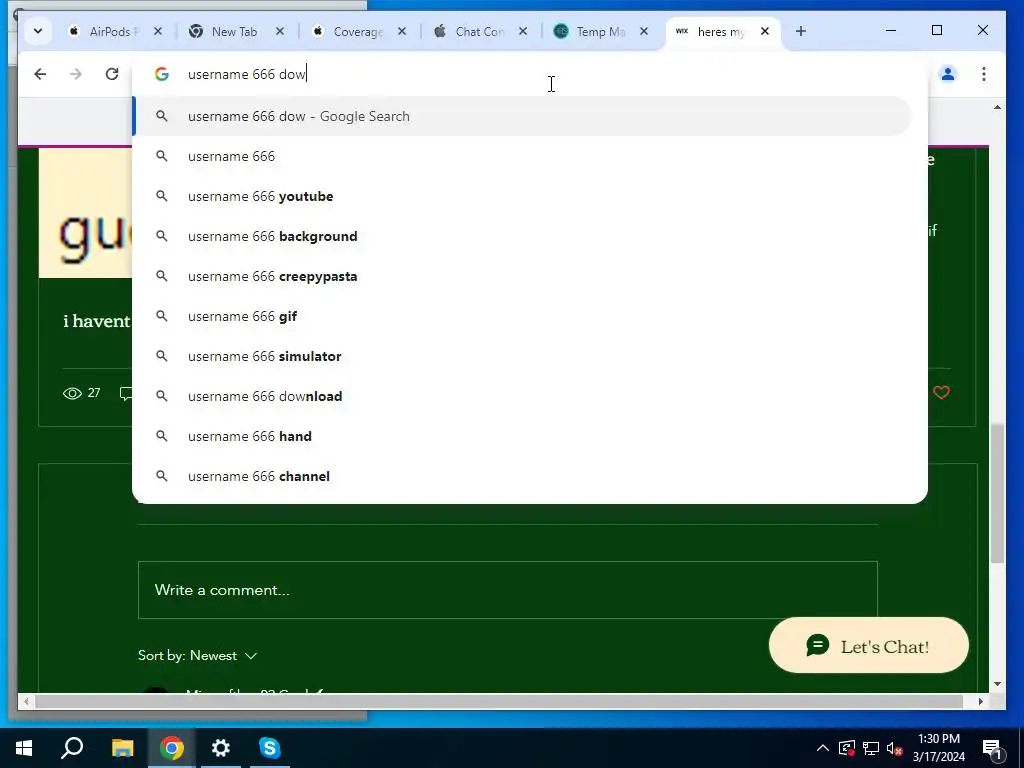Switch to the New Tab tab

(x=234, y=31)
